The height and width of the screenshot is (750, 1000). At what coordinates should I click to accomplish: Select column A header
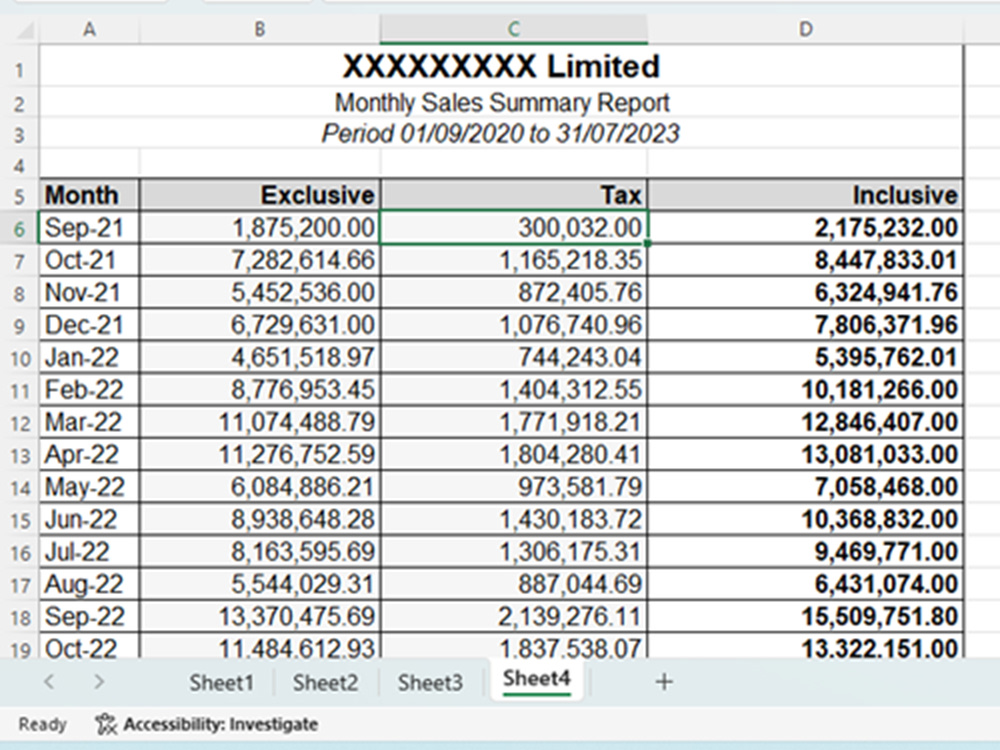(89, 29)
